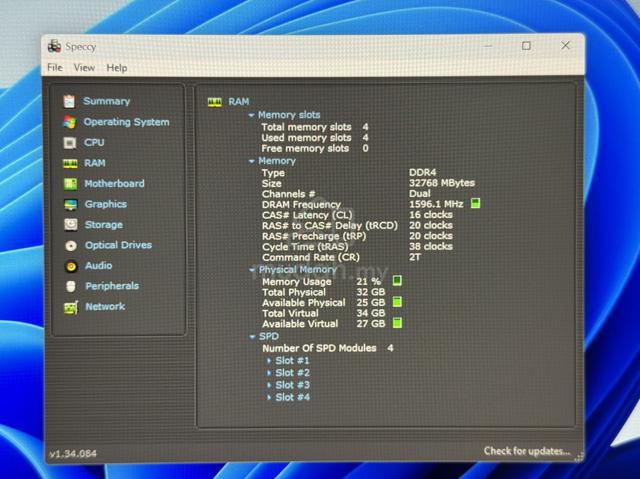Open the Storage section
This screenshot has height=479, width=640.
(104, 225)
